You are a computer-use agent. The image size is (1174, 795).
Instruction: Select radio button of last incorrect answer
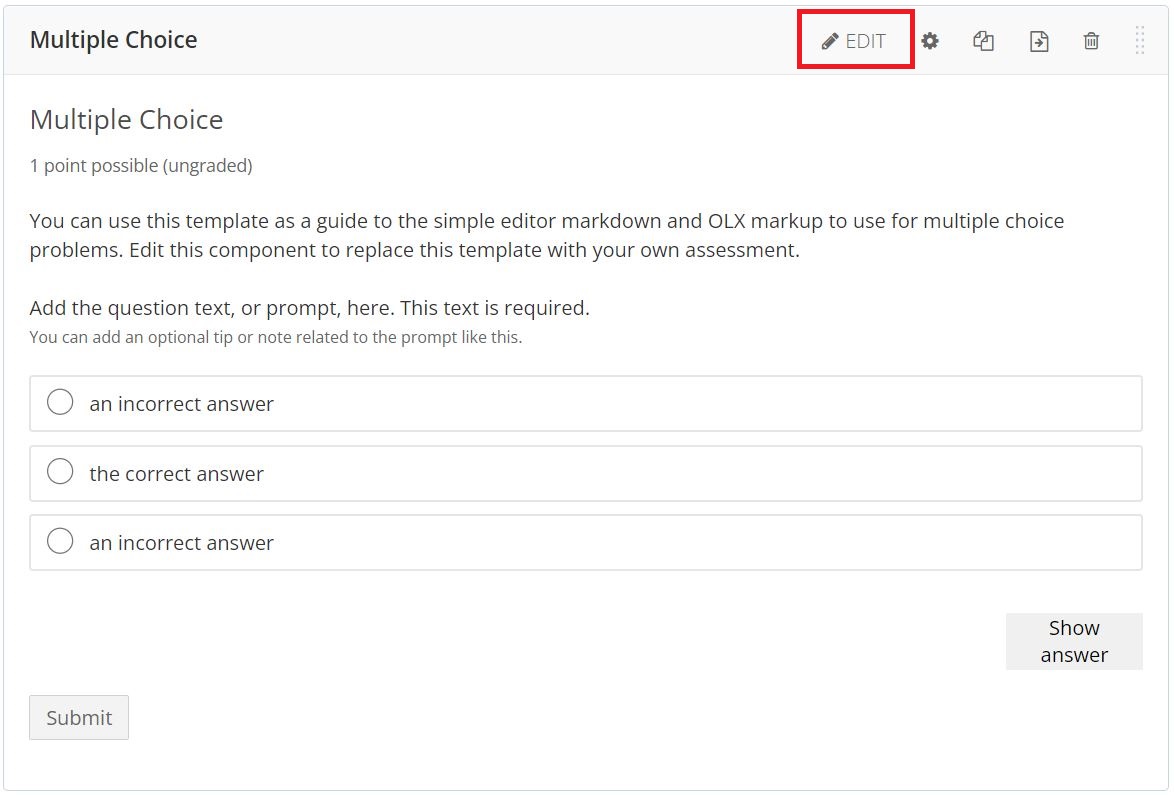tap(60, 541)
